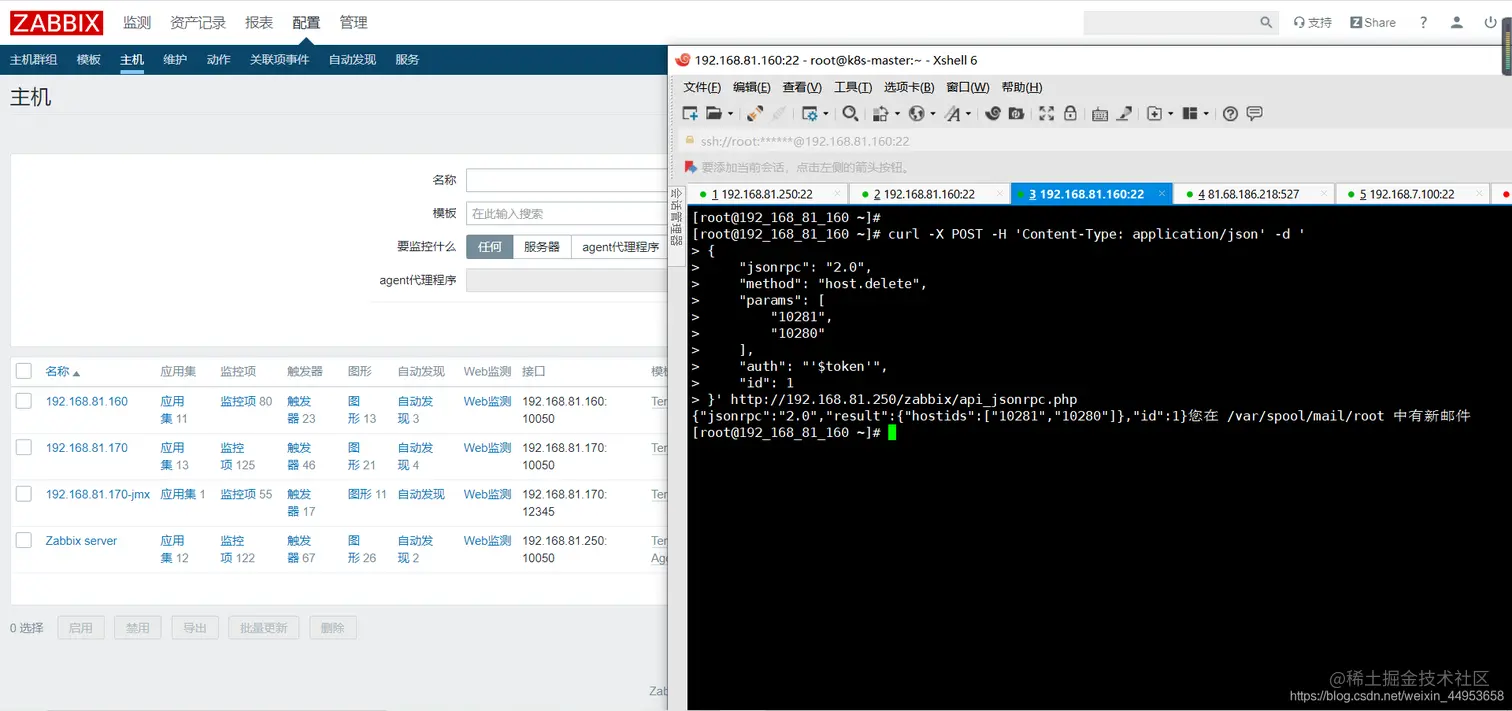Open dropdown arrow beside new tab plus icon
This screenshot has width=1512, height=711.
tap(1170, 114)
